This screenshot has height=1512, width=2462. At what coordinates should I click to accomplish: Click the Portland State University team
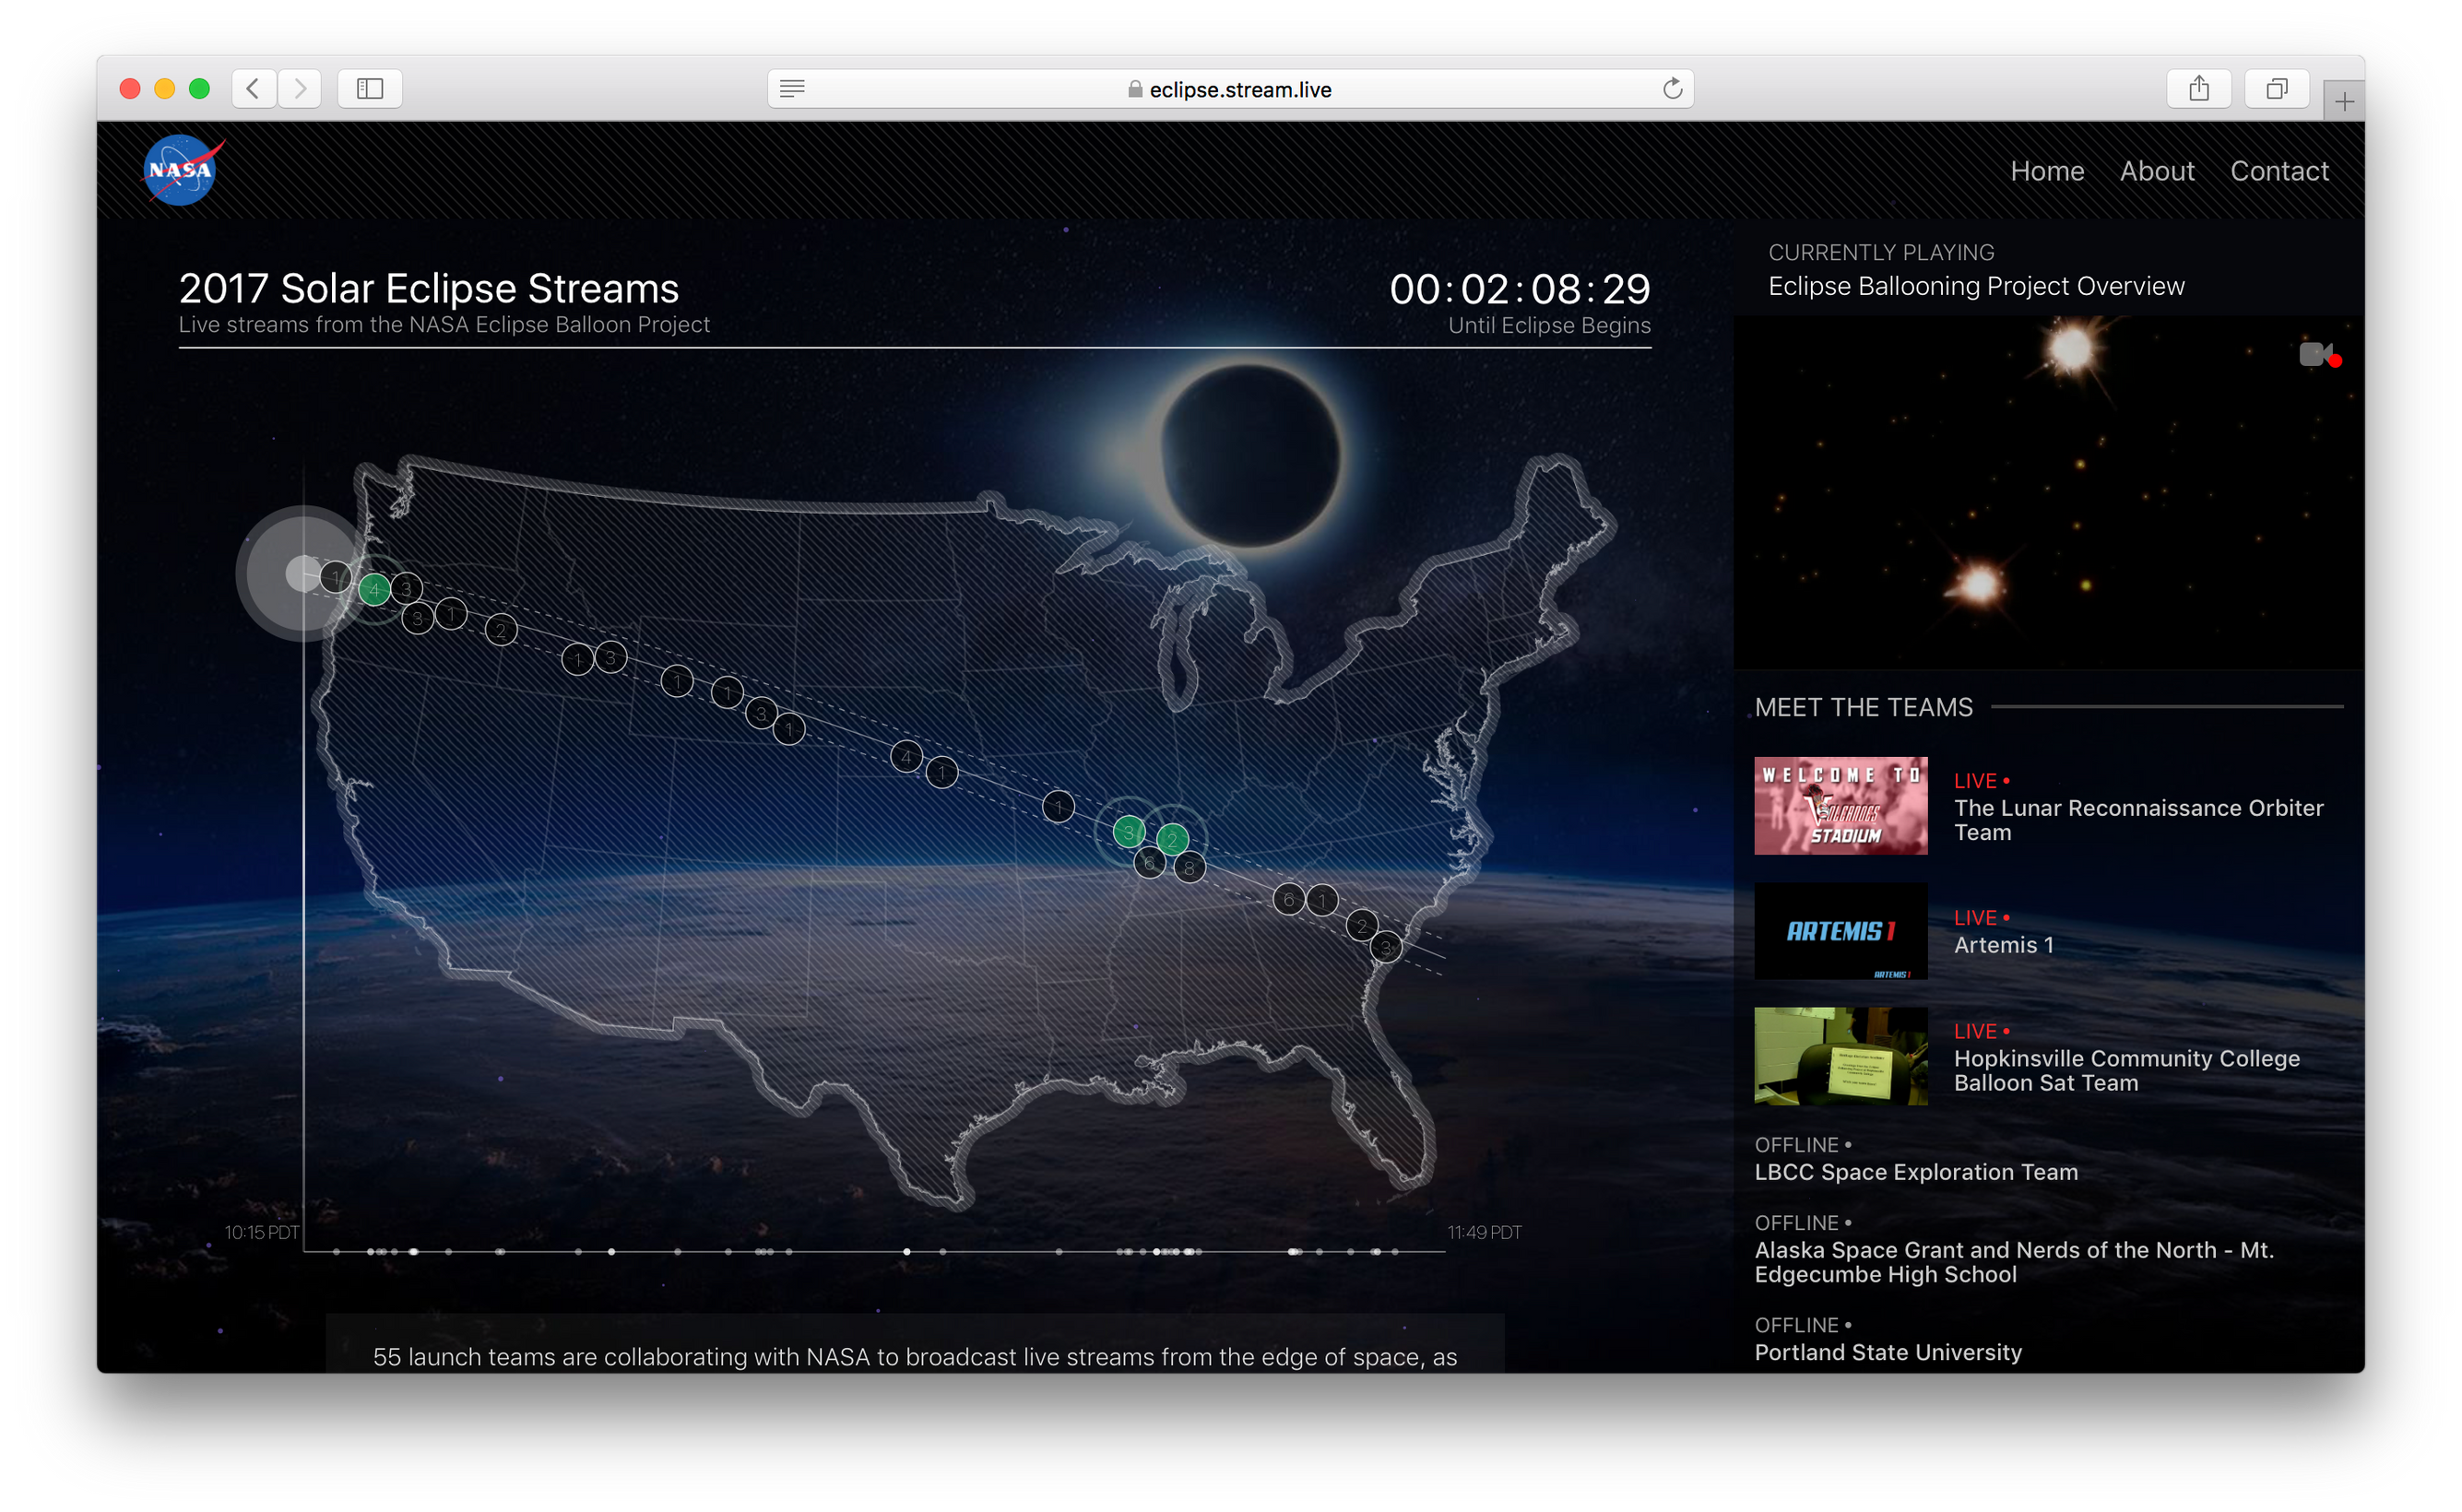click(x=1887, y=1352)
